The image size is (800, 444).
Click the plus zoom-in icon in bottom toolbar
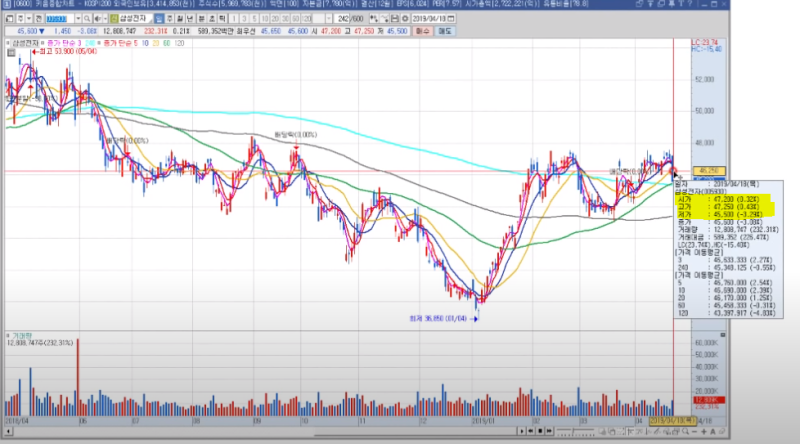pos(704,432)
